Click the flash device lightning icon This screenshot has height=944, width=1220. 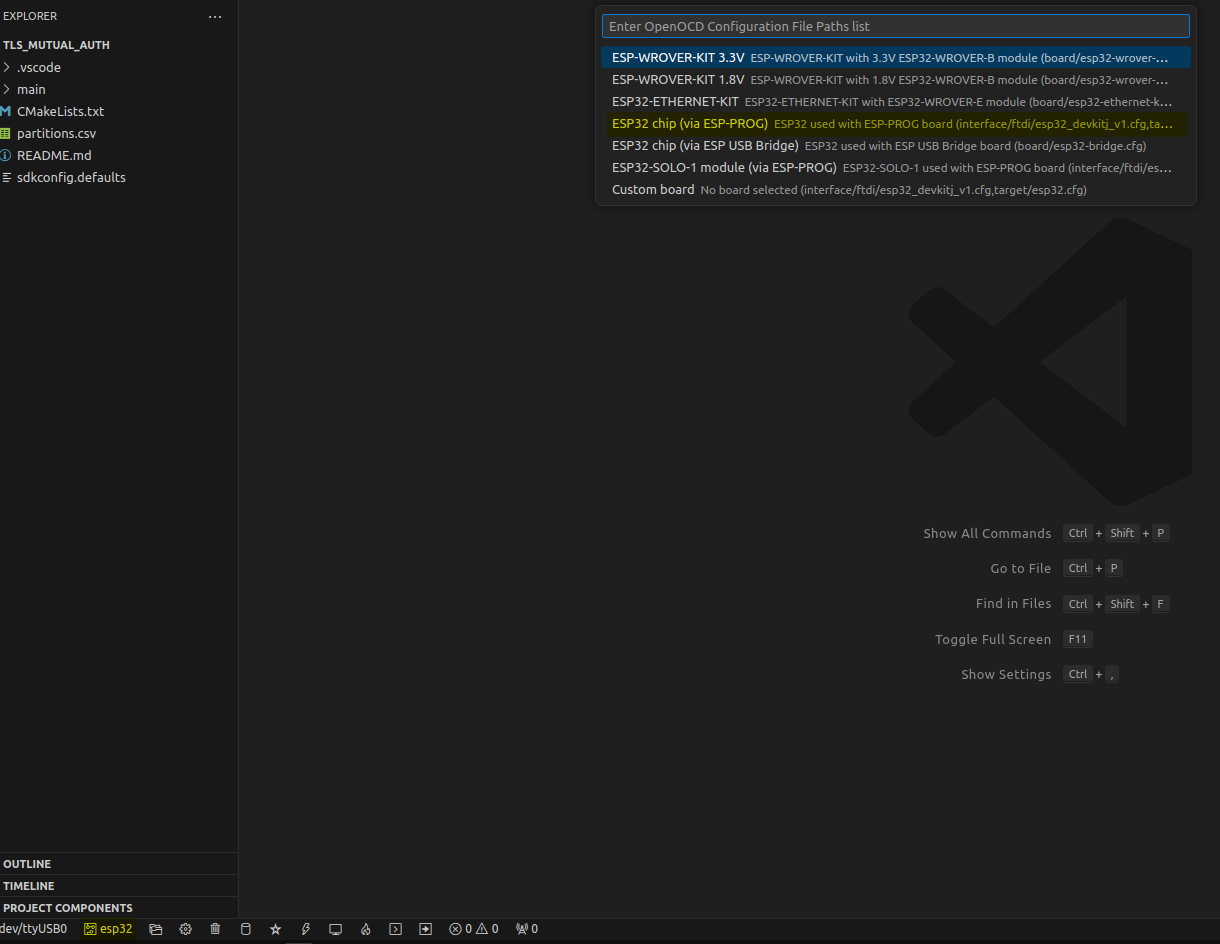(306, 929)
